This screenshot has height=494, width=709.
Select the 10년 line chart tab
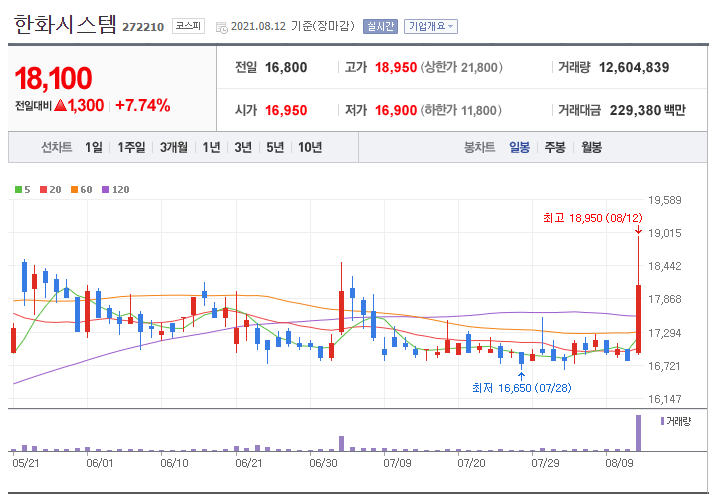pos(310,147)
